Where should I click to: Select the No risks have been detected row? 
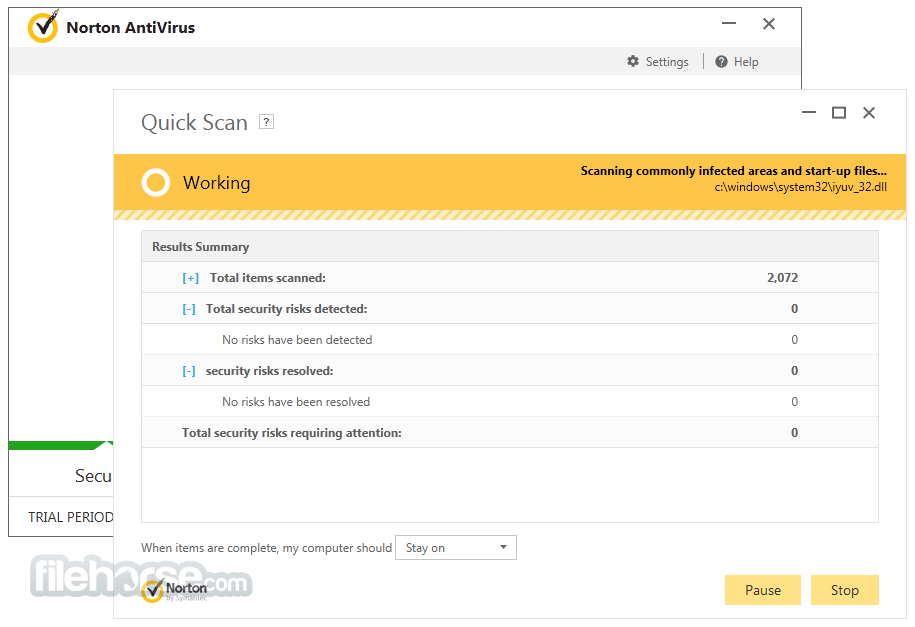[x=510, y=340]
